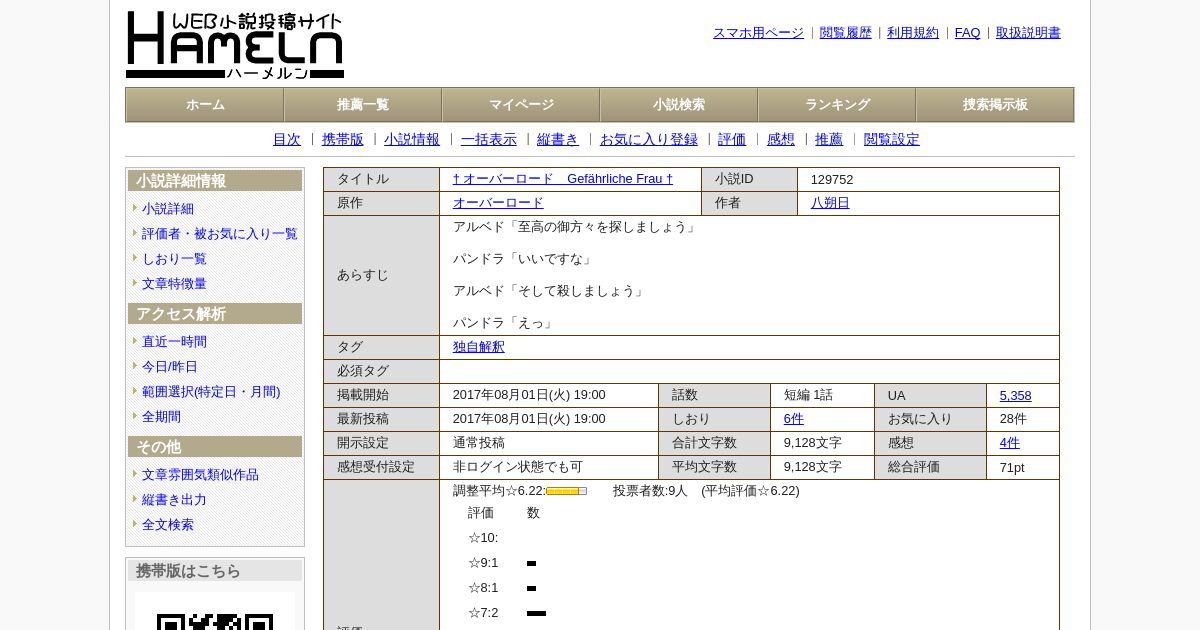Open 範囲選択(特定日・月間) access analysis
This screenshot has width=1200, height=630.
click(x=211, y=392)
